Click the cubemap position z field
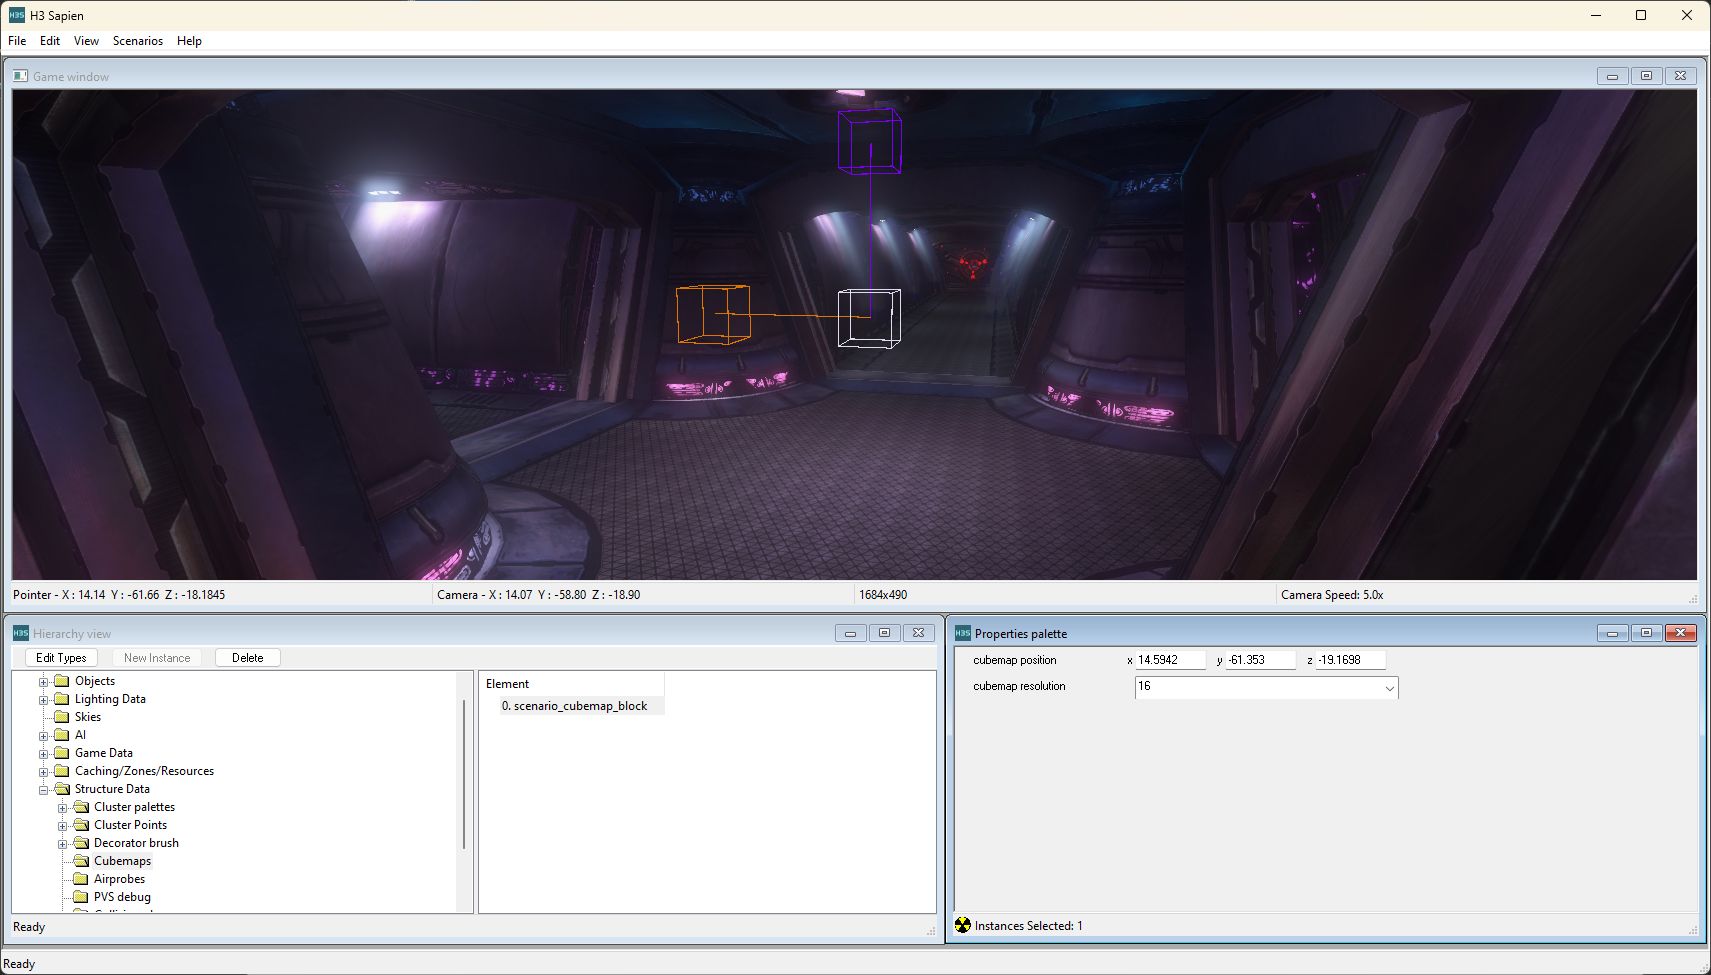1711x975 pixels. pyautogui.click(x=1350, y=660)
